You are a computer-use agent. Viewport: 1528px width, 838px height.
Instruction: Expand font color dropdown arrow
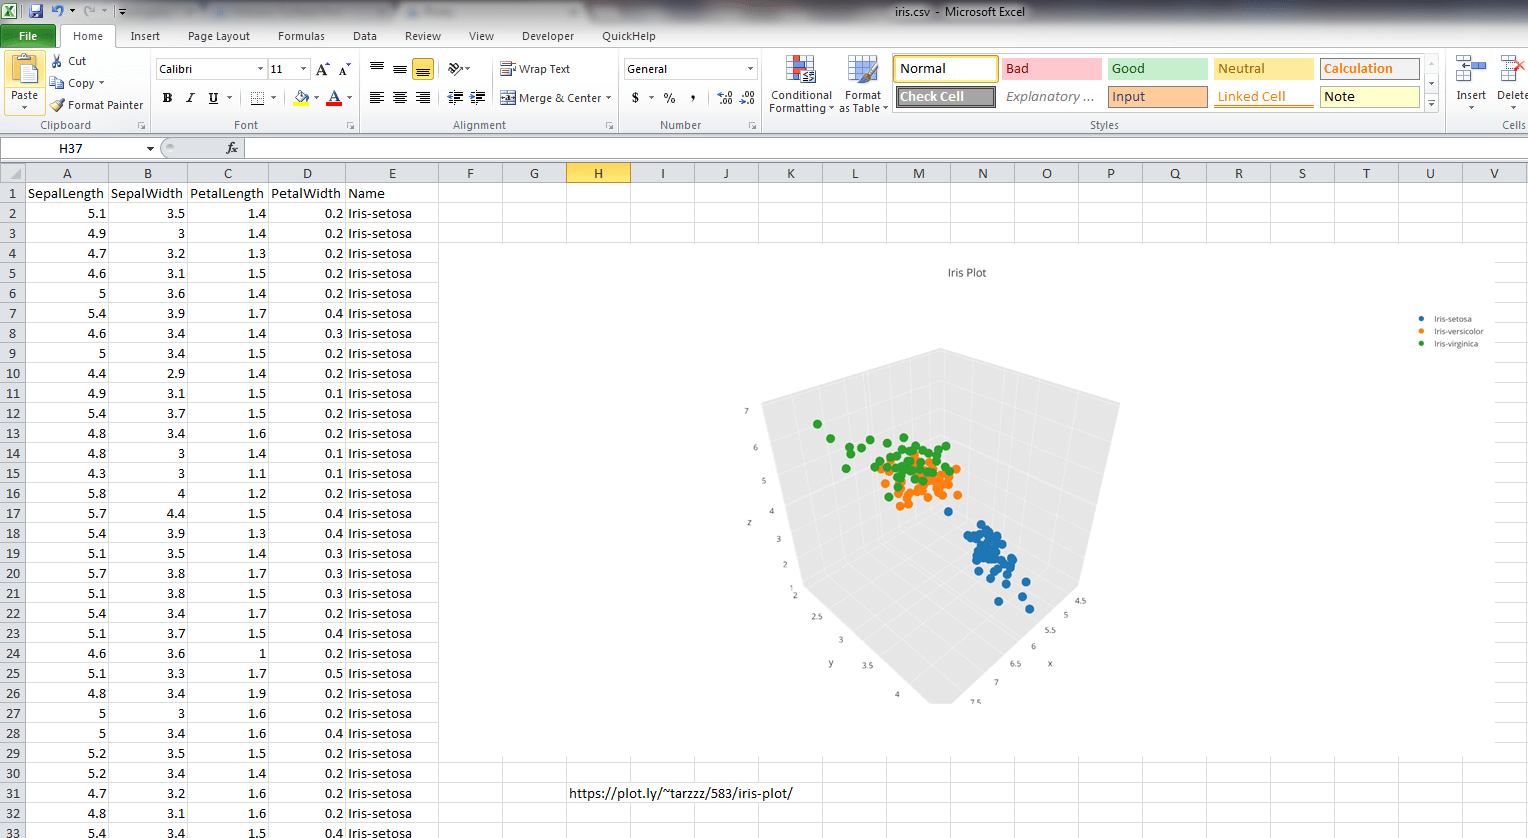[349, 98]
